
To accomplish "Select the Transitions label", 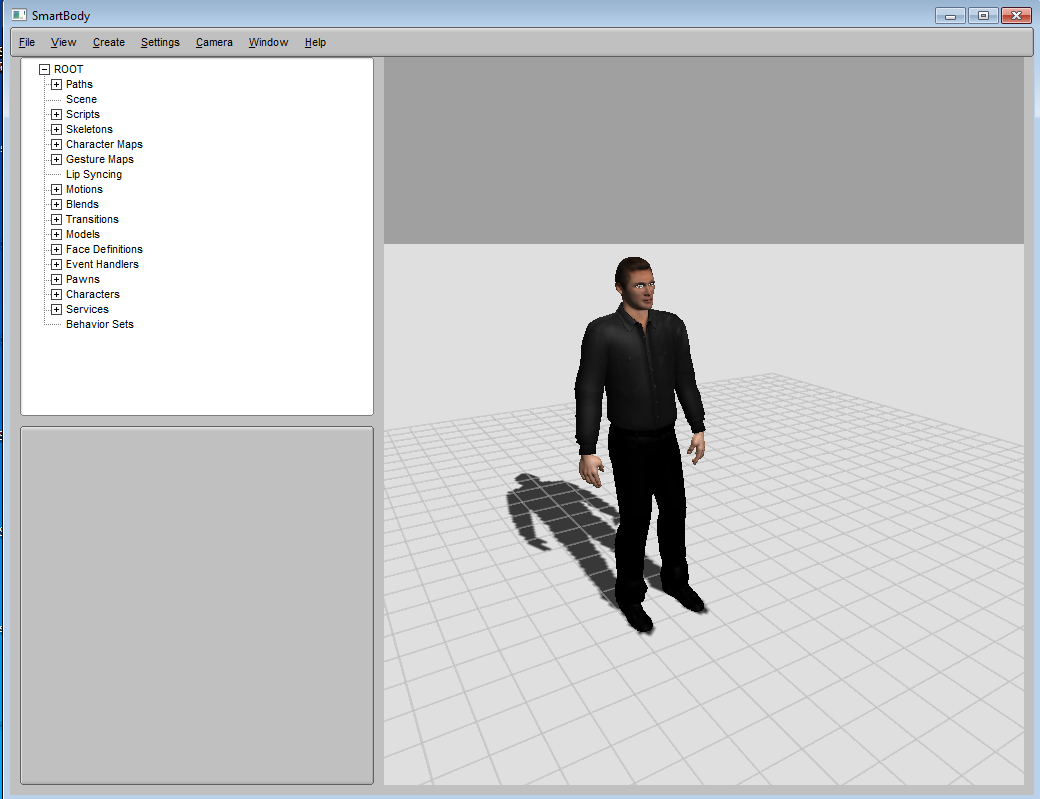I will pos(92,219).
